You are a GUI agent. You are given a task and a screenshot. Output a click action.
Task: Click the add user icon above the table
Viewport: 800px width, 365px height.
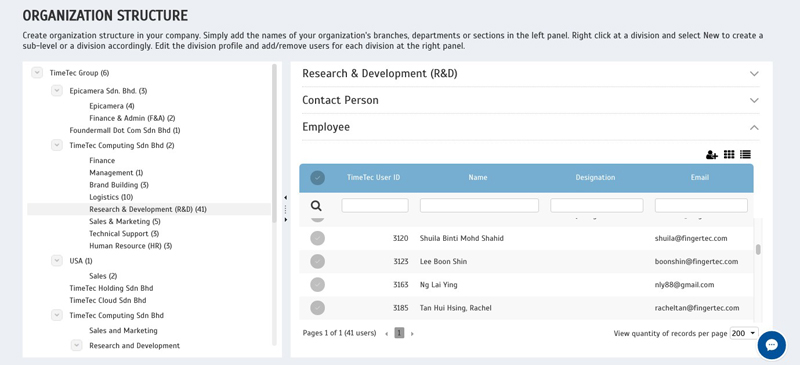pyautogui.click(x=712, y=155)
